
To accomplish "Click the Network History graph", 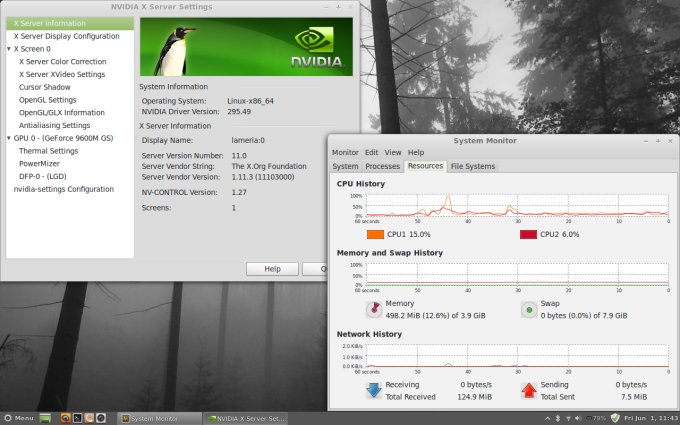I will click(x=517, y=356).
